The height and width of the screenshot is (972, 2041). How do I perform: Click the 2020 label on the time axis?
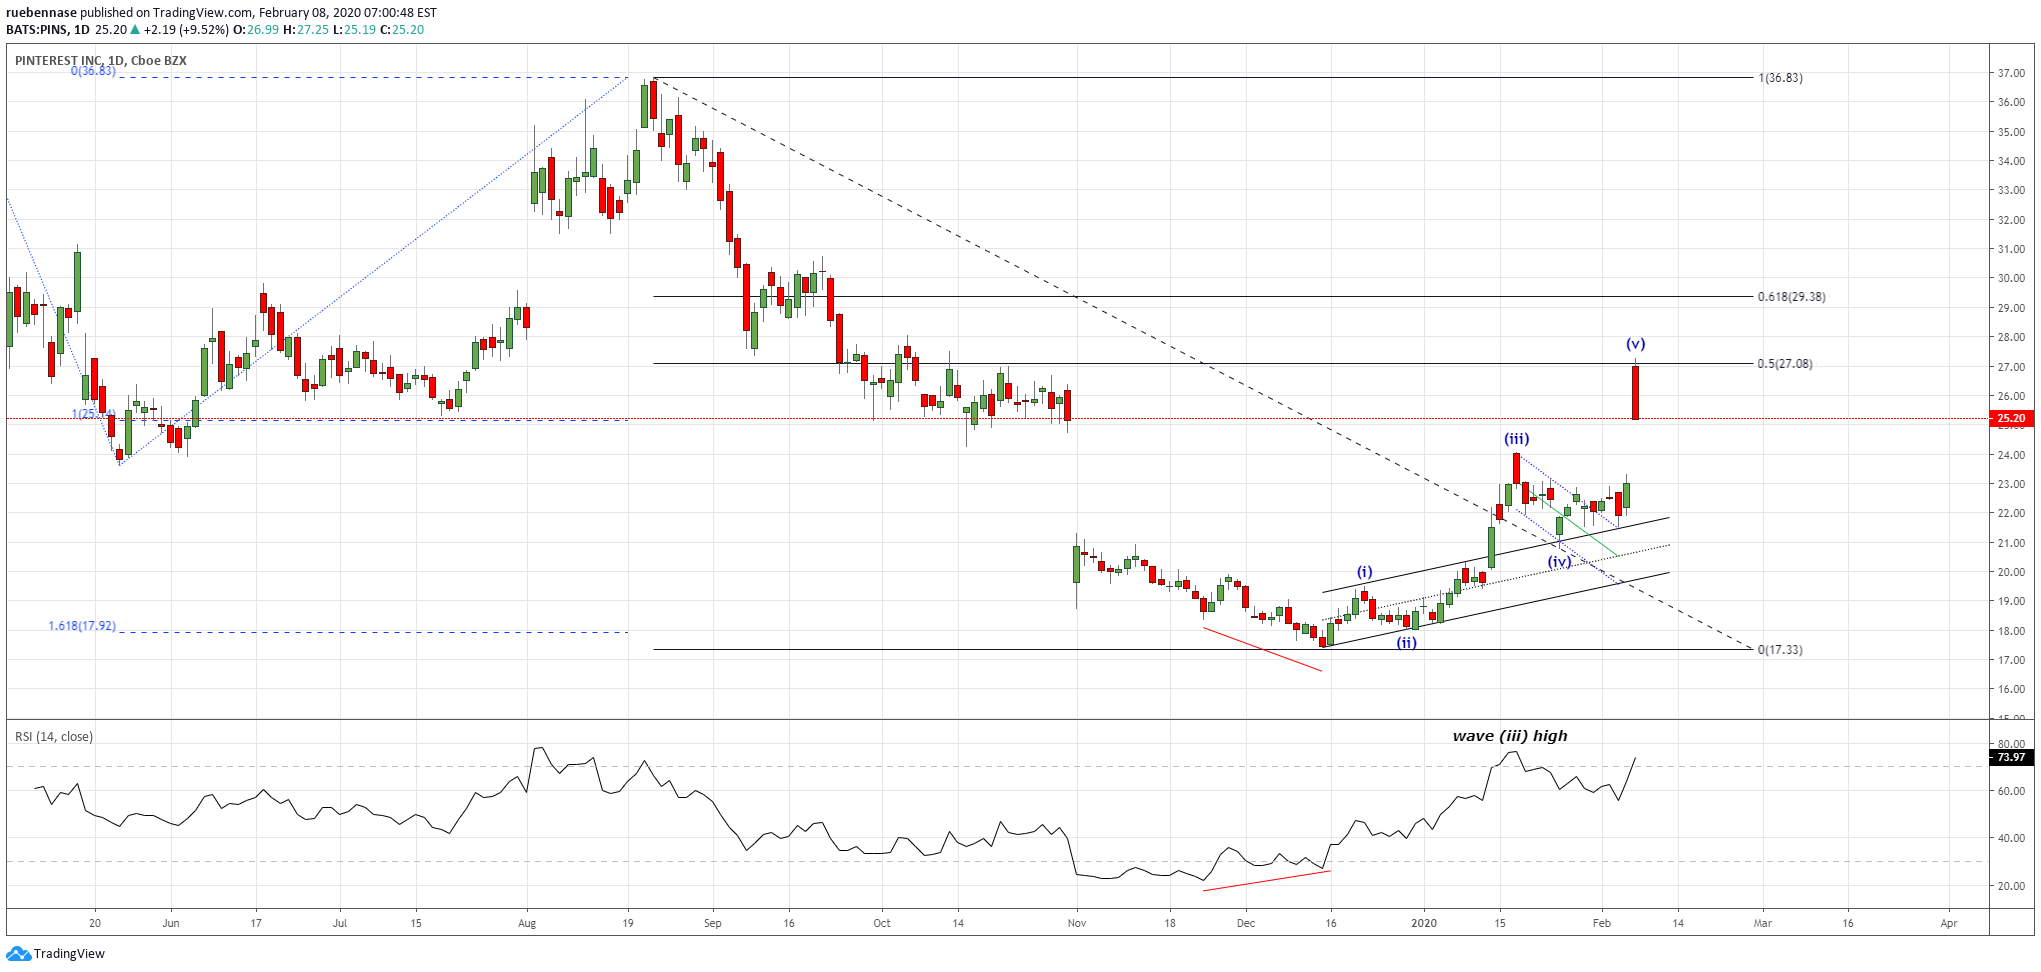(1424, 923)
